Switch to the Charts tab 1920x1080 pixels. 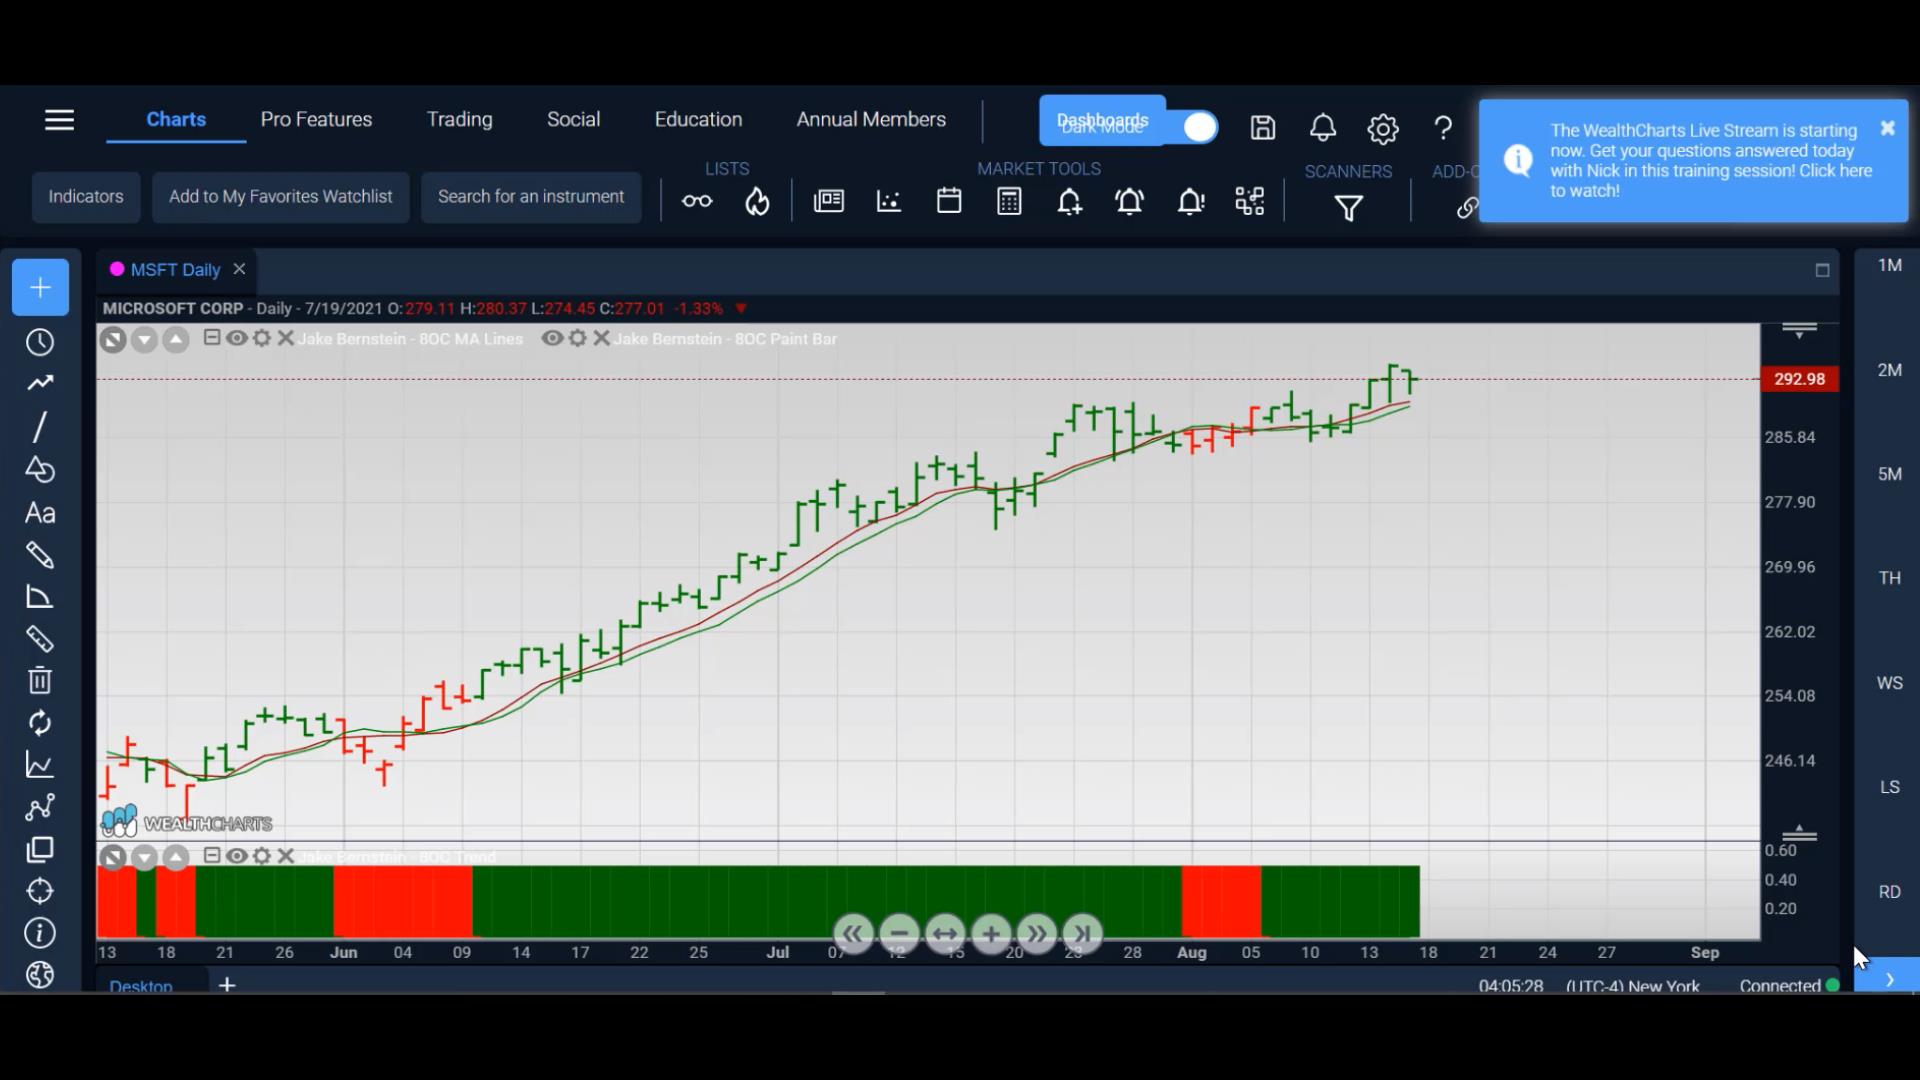coord(176,119)
